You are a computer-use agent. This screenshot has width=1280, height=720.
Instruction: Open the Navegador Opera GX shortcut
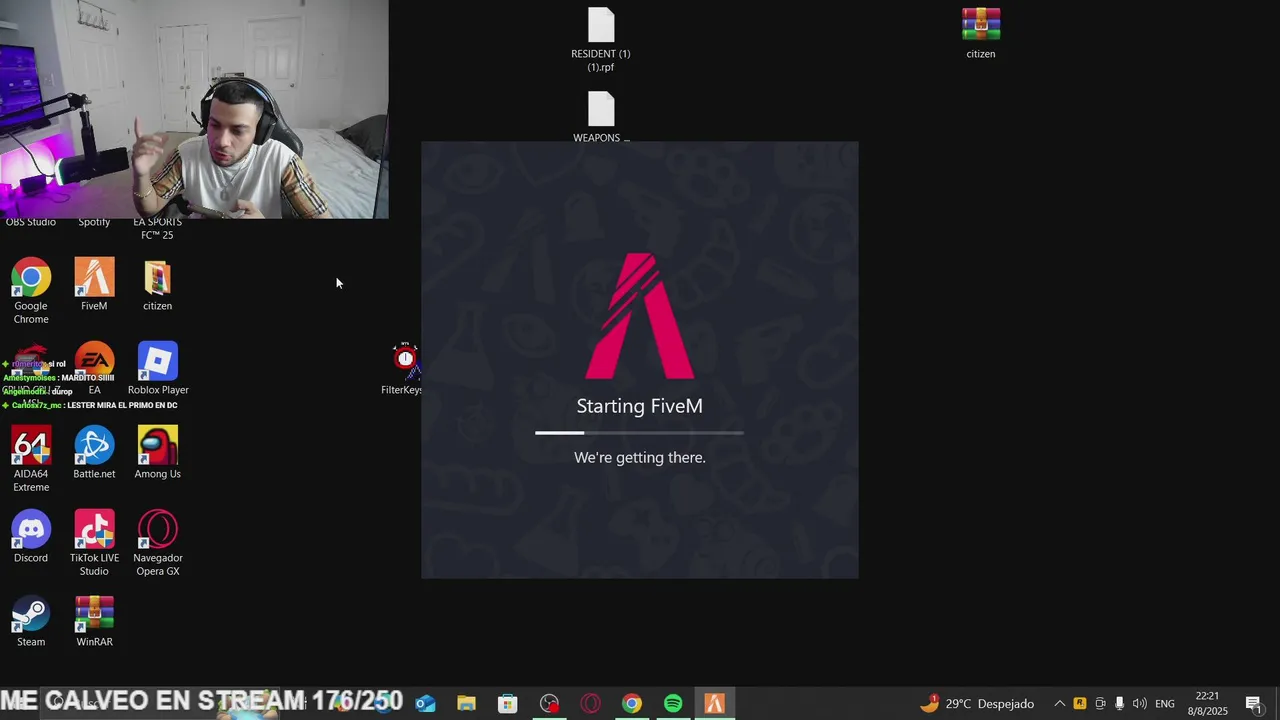coord(157,543)
